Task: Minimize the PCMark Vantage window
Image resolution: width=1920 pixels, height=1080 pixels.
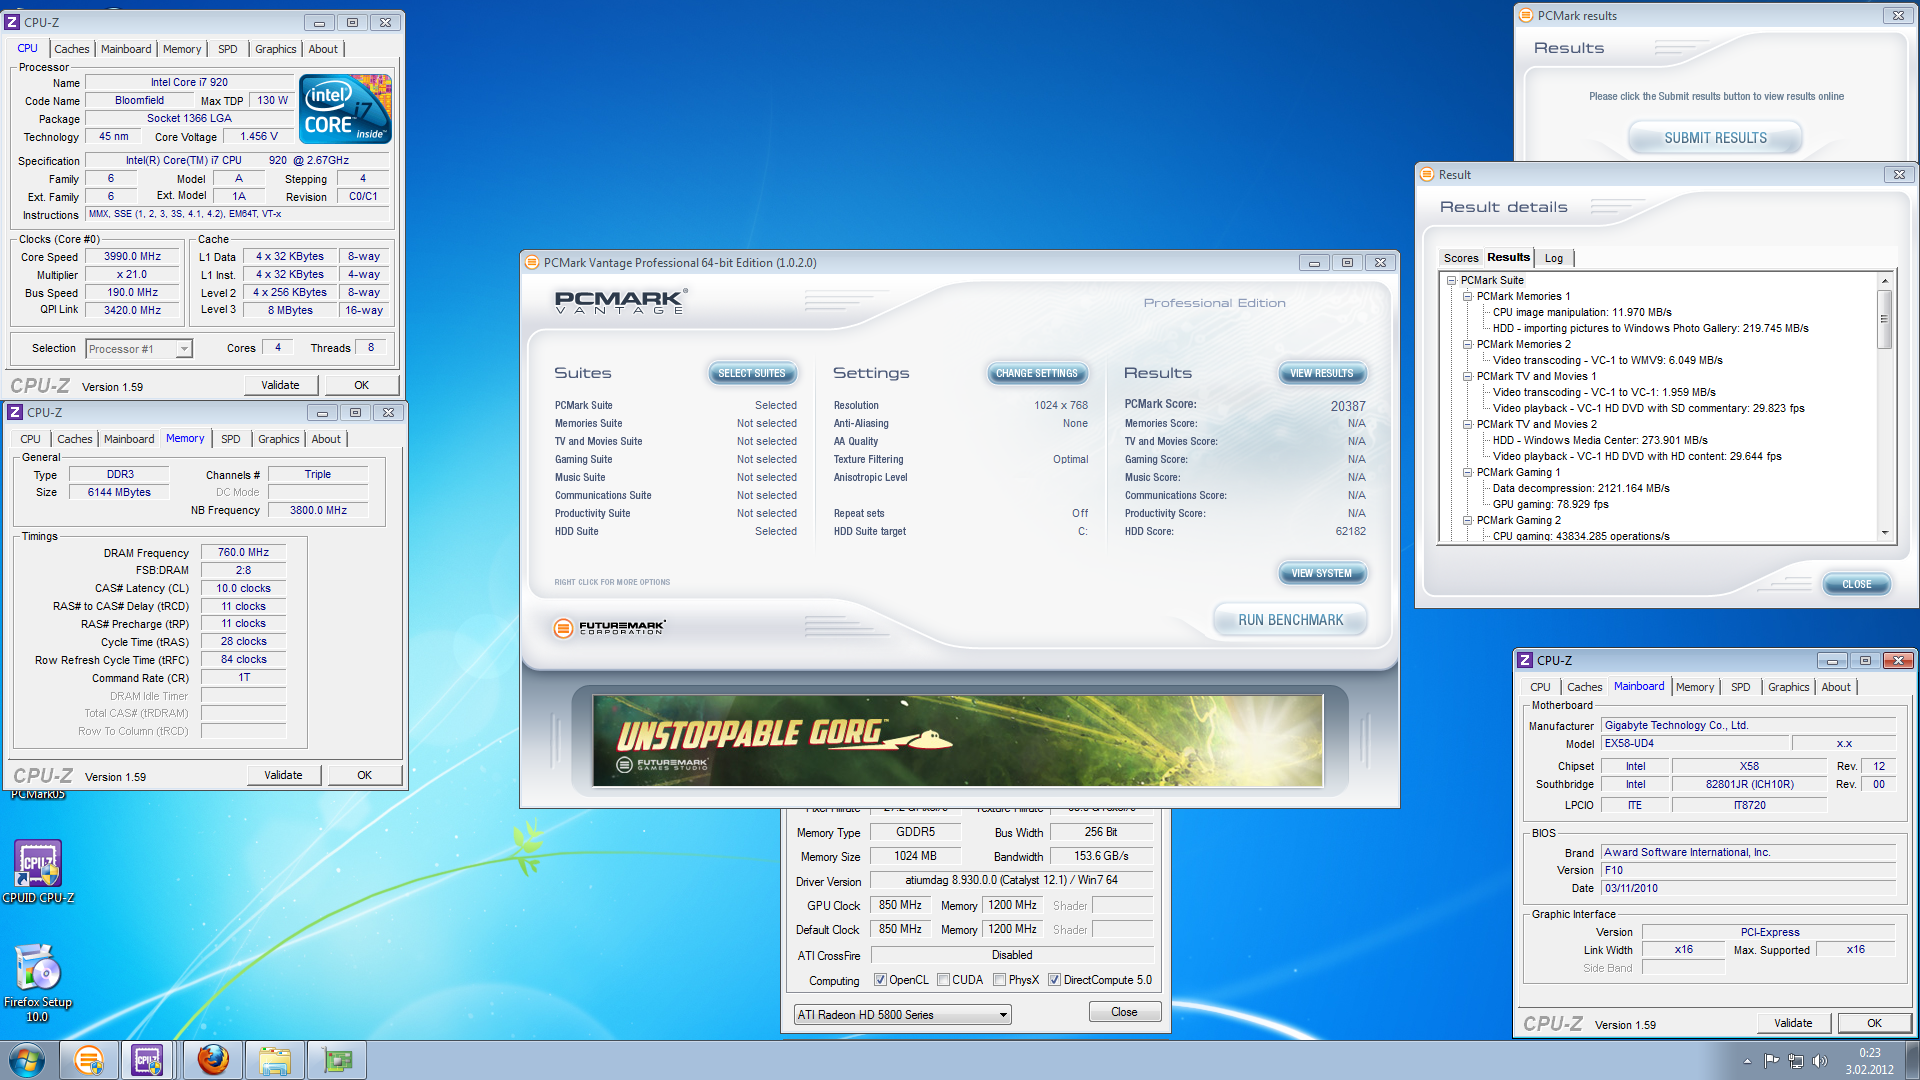Action: 1314,262
